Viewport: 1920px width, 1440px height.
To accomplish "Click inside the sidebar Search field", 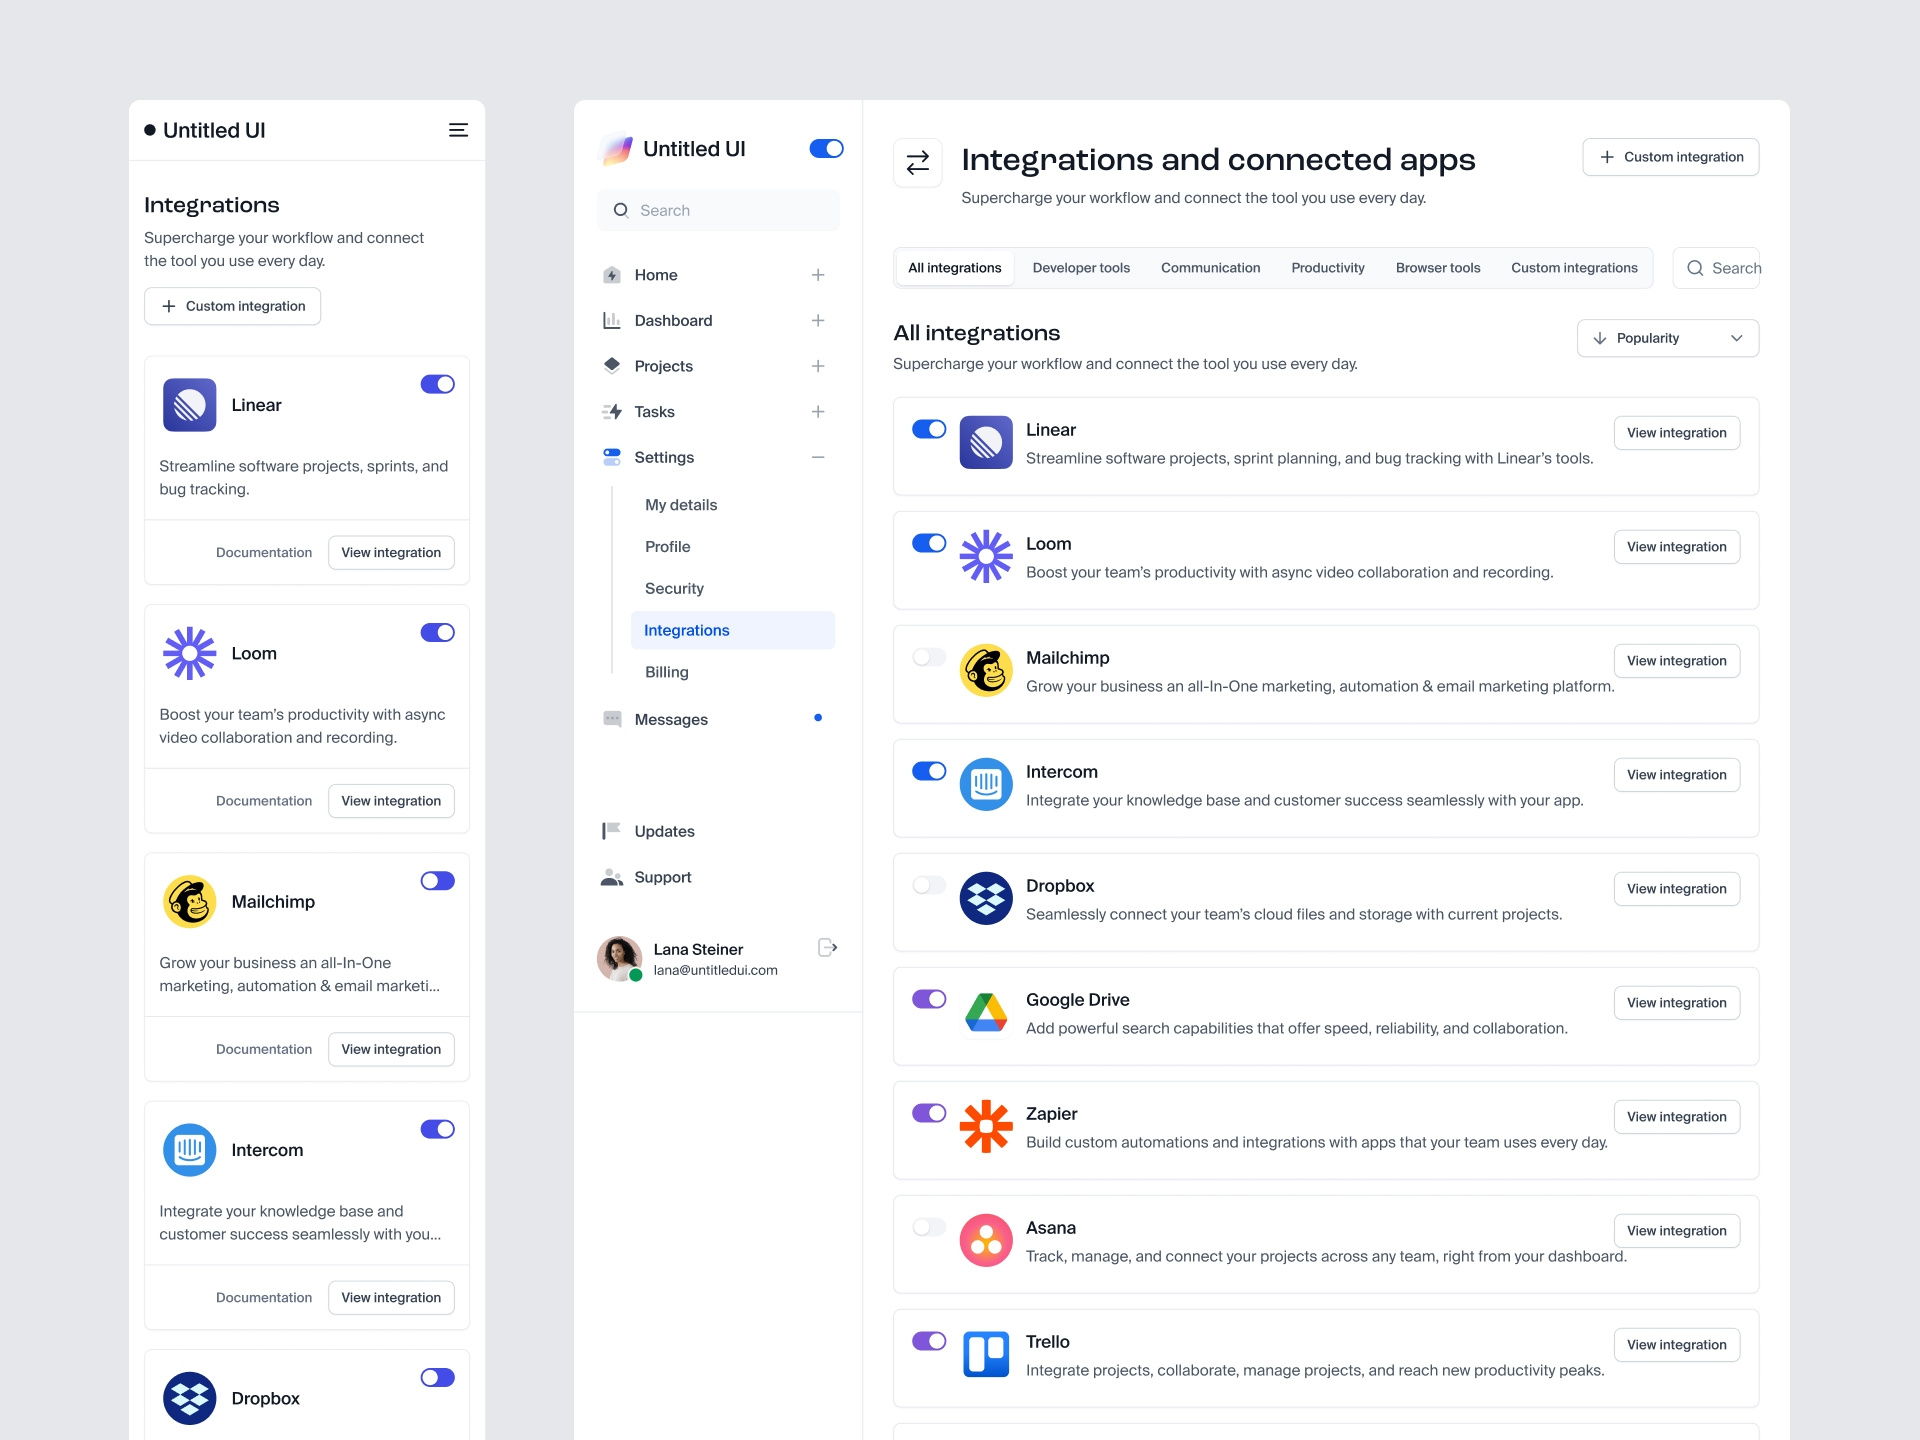I will point(718,210).
